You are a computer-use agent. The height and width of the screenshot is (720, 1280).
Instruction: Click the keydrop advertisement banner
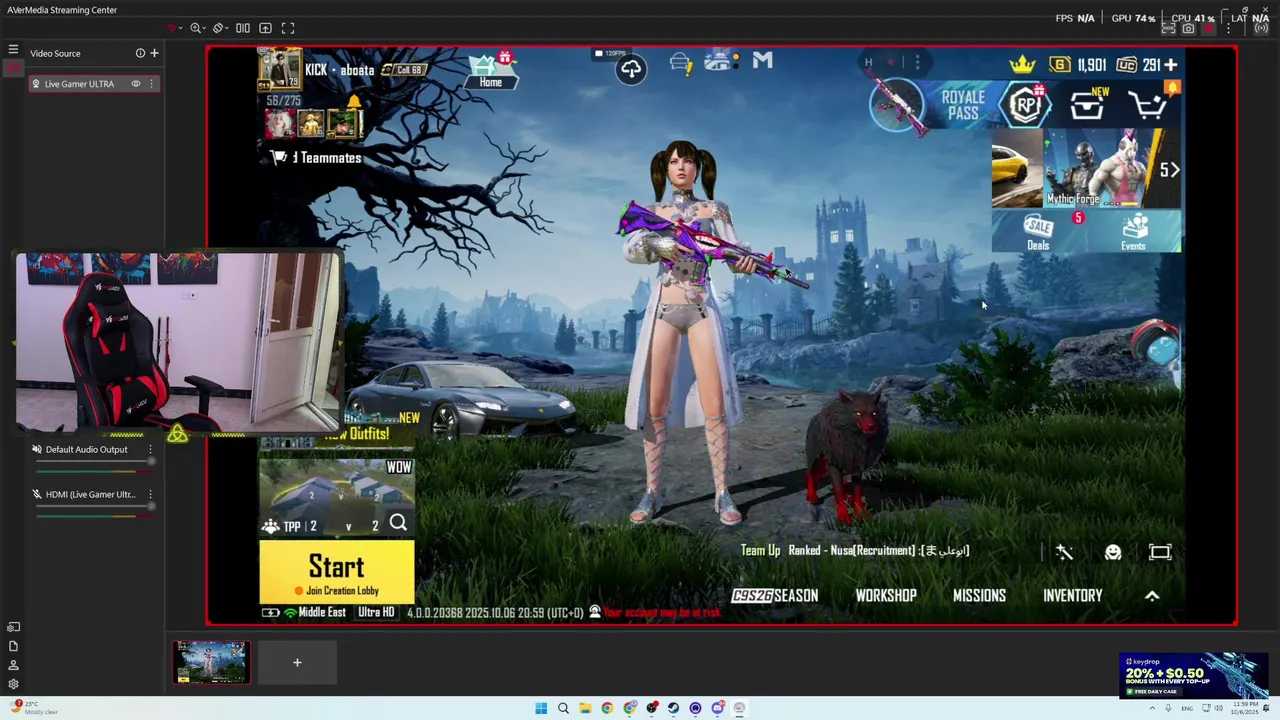1194,675
